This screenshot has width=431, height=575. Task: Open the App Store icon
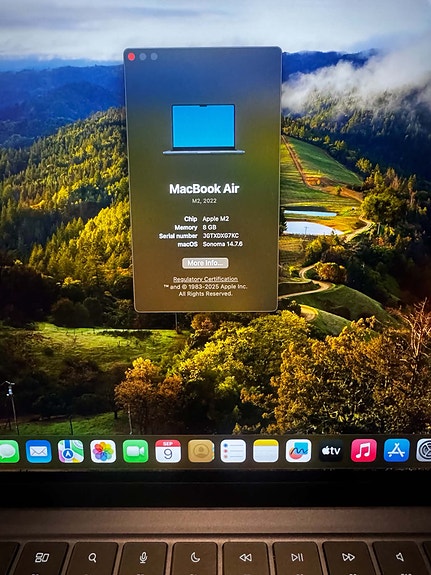point(397,450)
